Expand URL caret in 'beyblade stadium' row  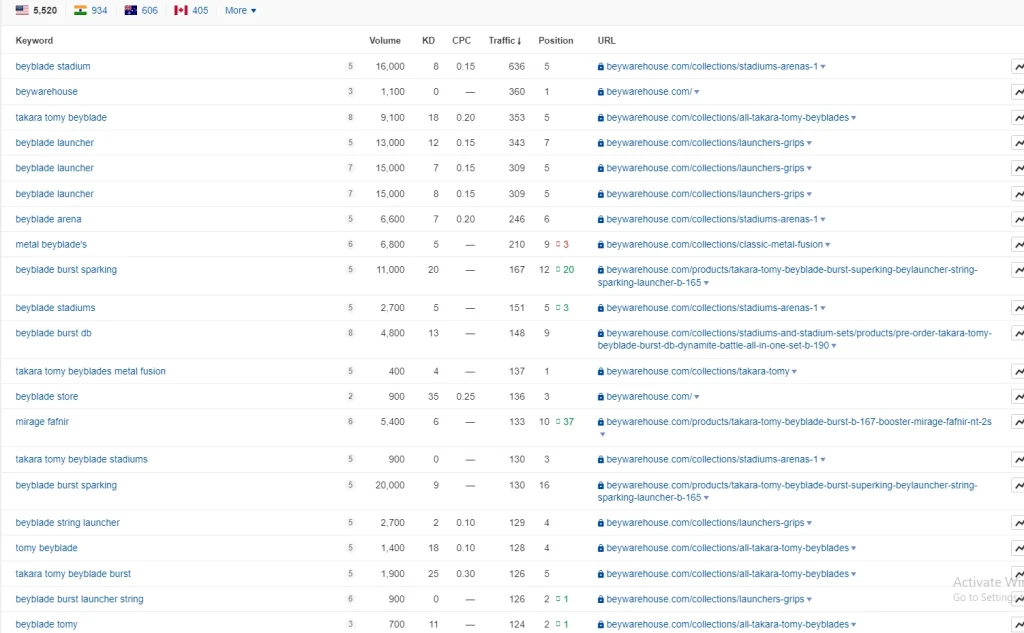point(823,67)
